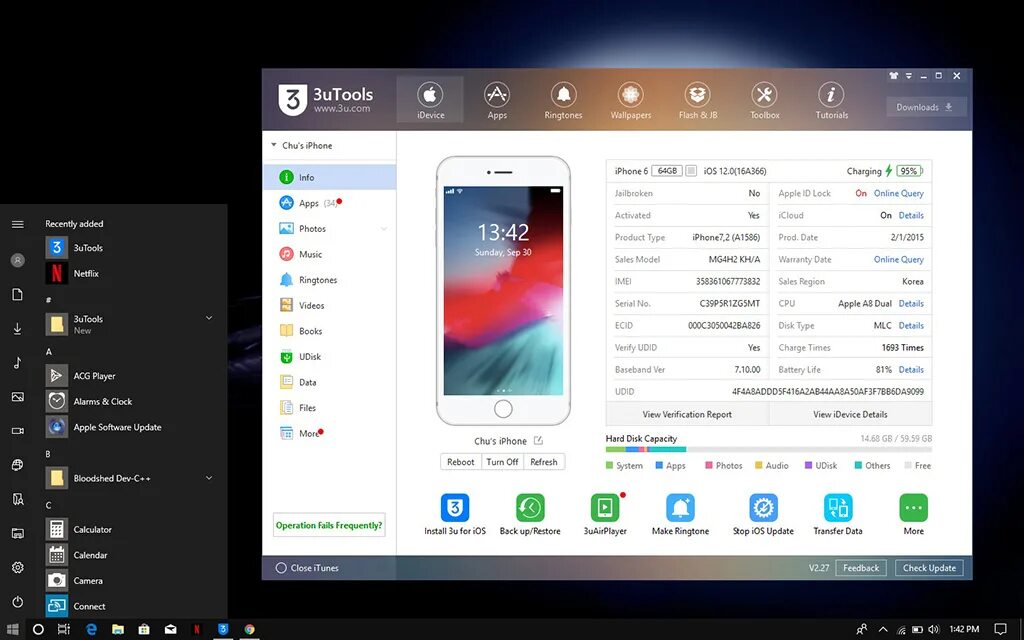The height and width of the screenshot is (640, 1024).
Task: Click the UDisk purple legend swatch
Action: 808,466
